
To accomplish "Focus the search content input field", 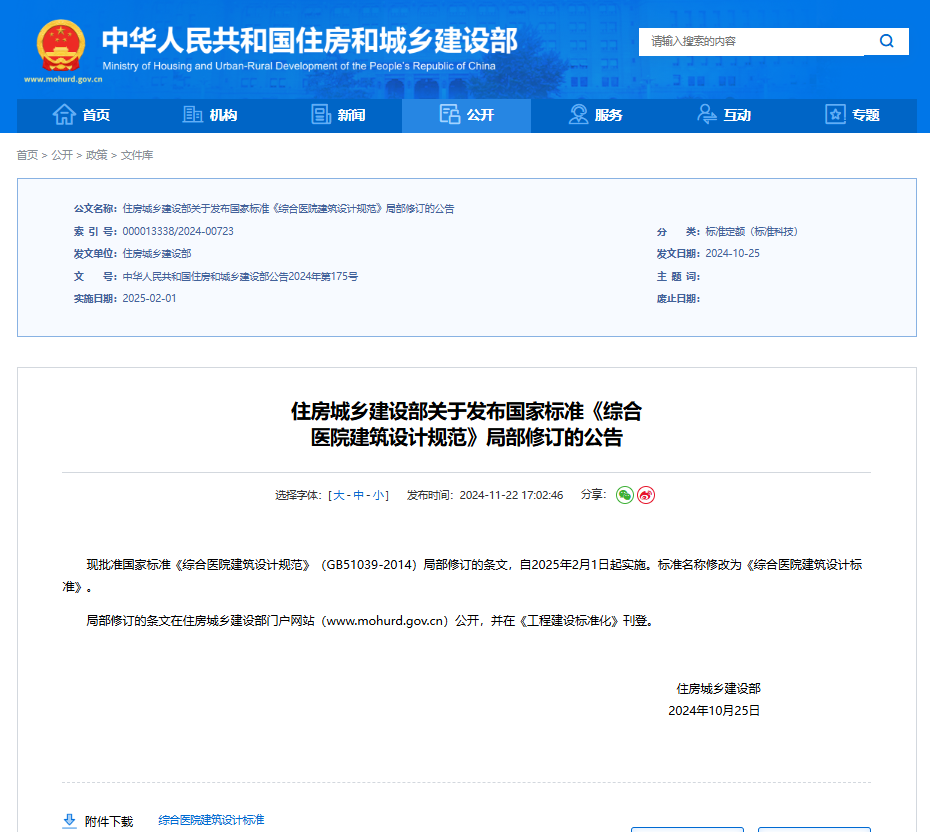I will [x=751, y=42].
